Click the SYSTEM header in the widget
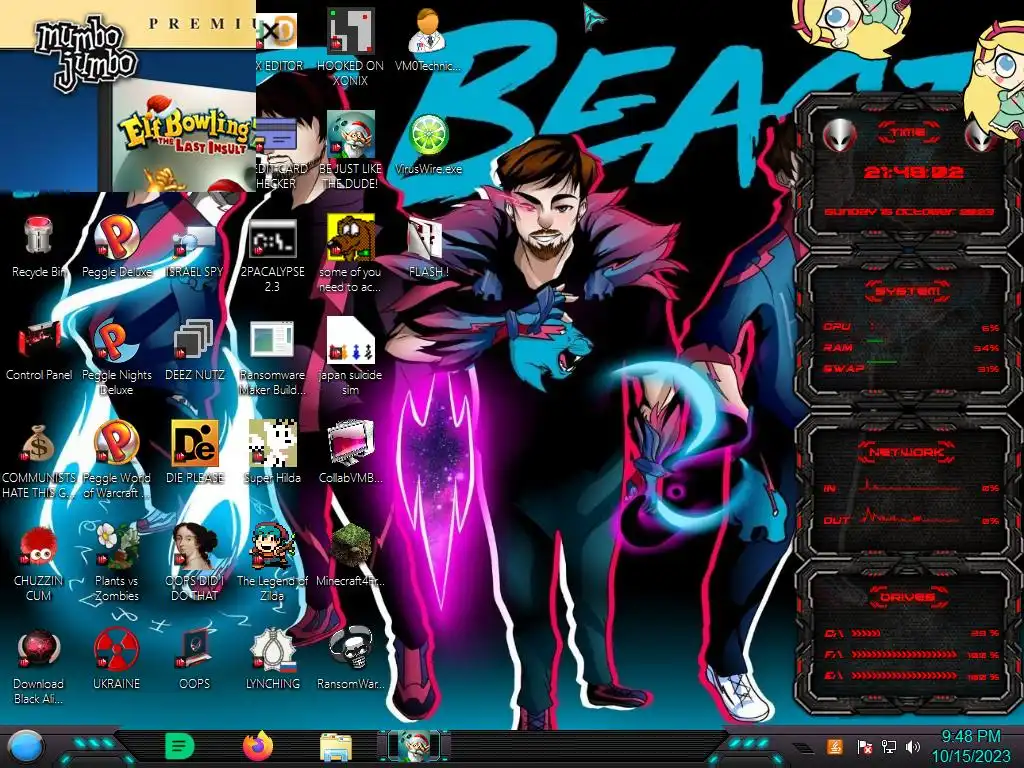The height and width of the screenshot is (768, 1024). tap(908, 291)
